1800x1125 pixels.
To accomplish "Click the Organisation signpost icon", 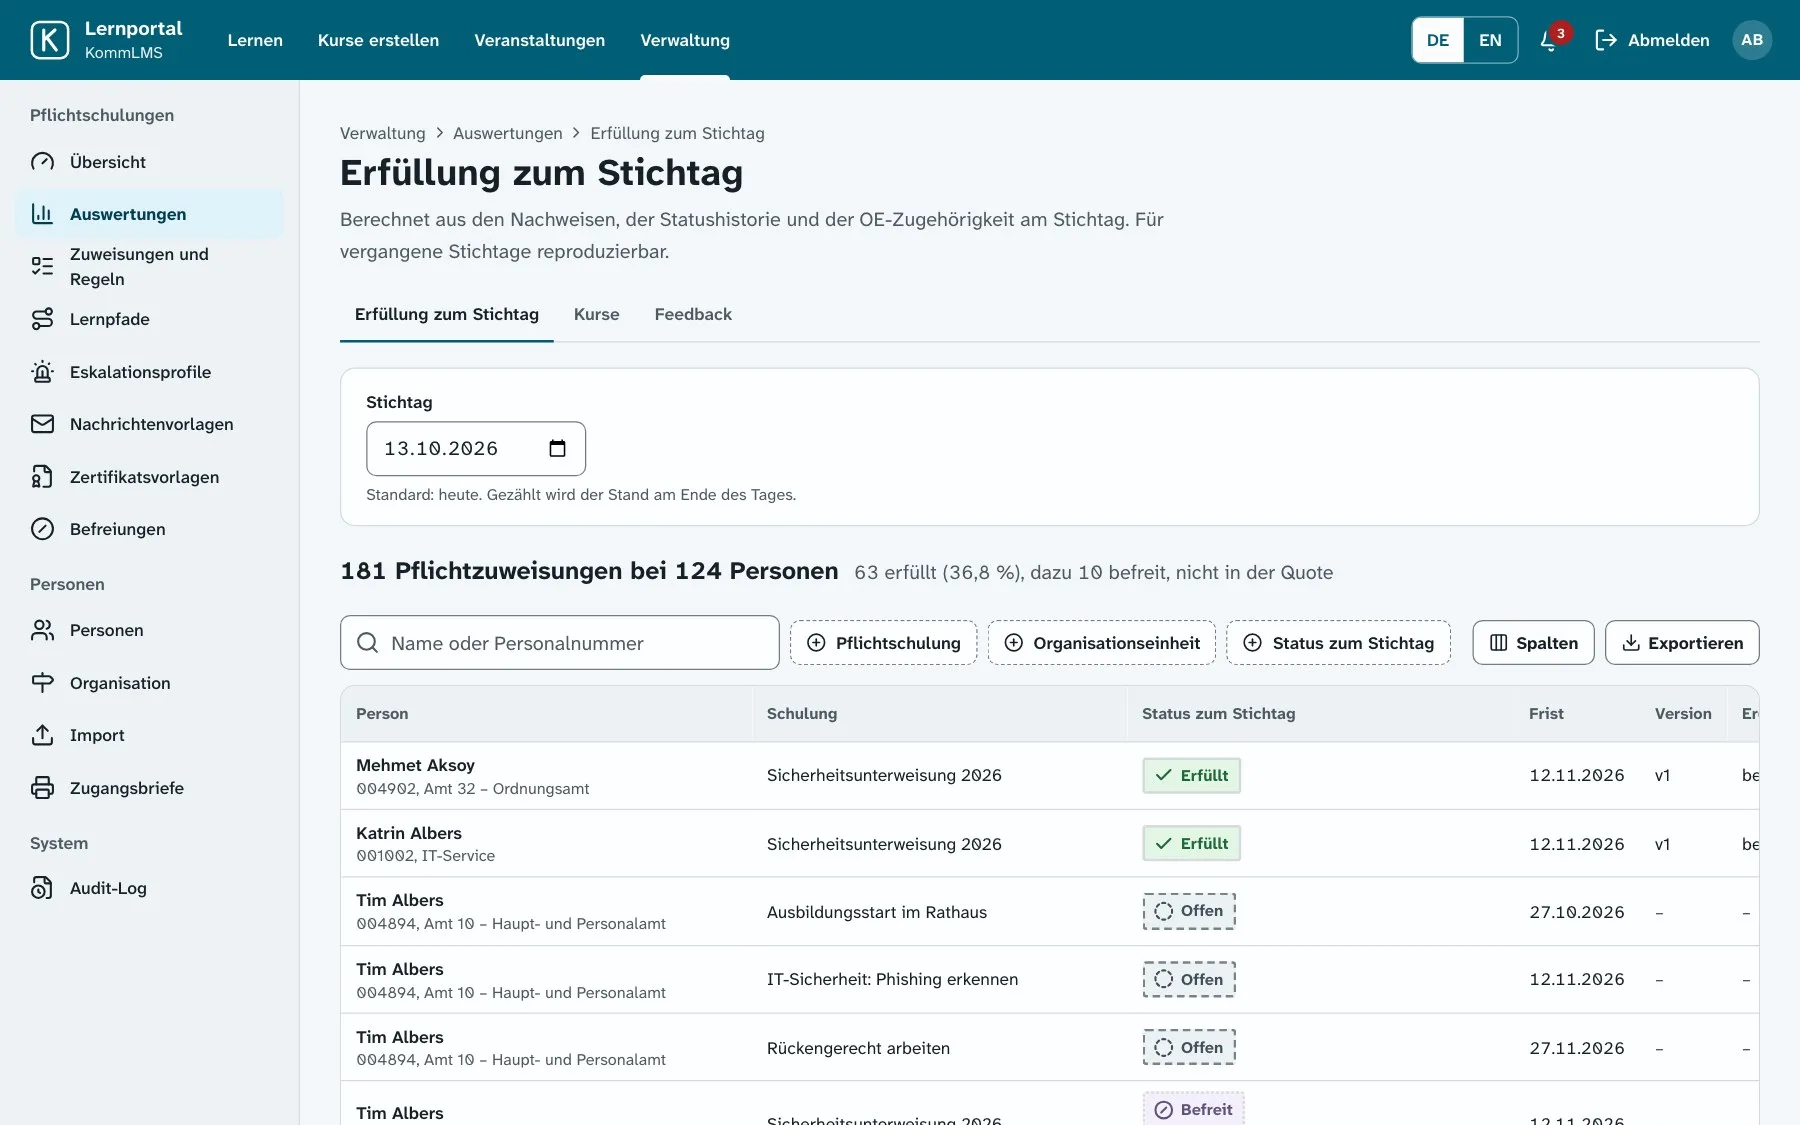I will pyautogui.click(x=42, y=683).
